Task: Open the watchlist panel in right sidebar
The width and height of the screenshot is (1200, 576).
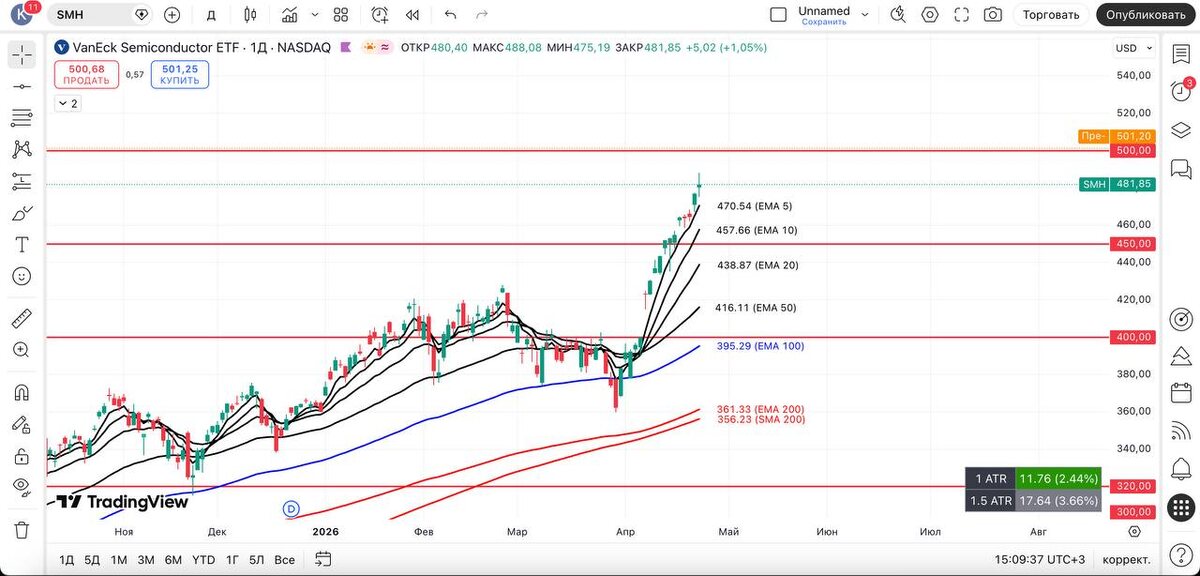Action: tap(1181, 54)
